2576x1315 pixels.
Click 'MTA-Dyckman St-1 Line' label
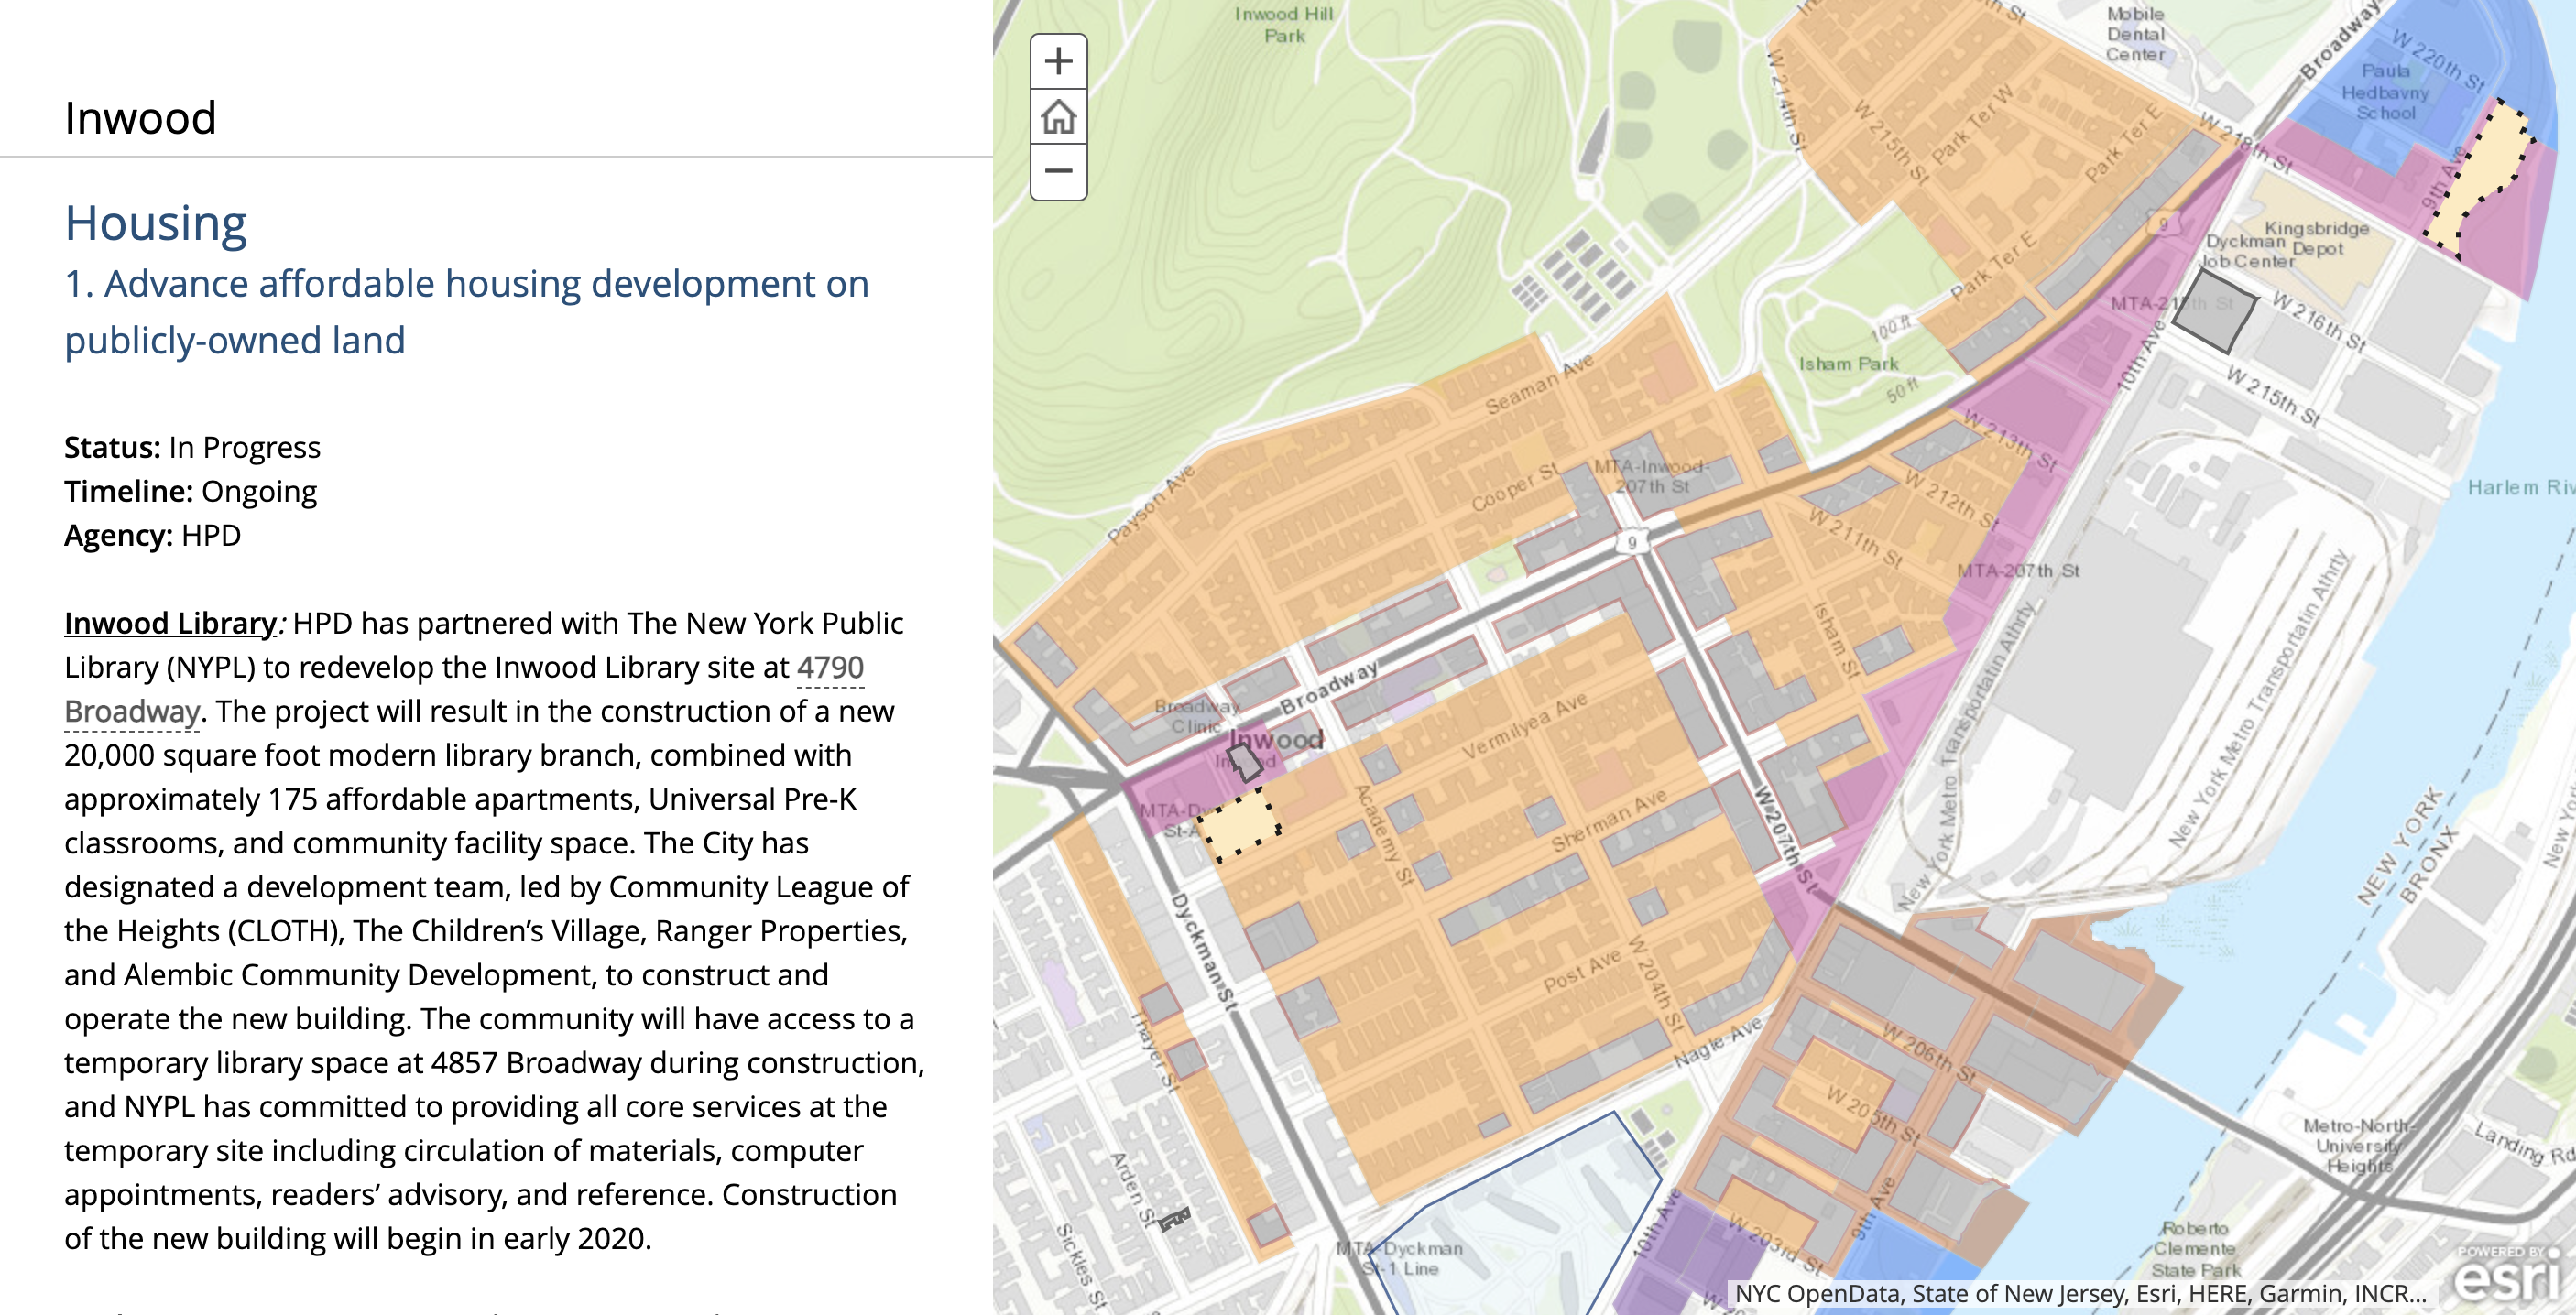(x=1400, y=1258)
